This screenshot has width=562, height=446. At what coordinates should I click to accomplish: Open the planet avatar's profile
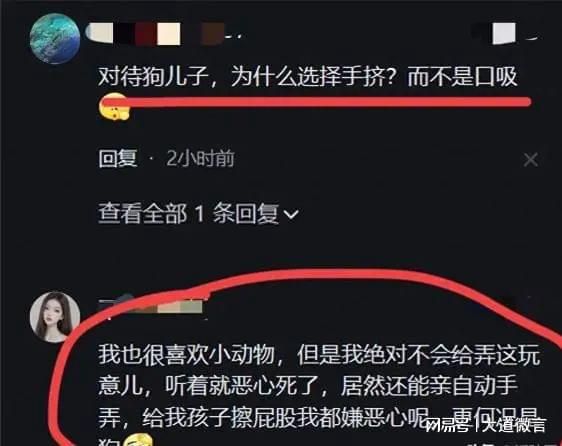[x=55, y=38]
